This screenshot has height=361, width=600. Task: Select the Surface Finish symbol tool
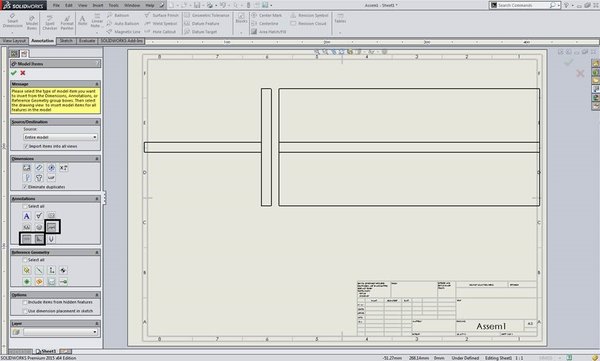point(162,15)
